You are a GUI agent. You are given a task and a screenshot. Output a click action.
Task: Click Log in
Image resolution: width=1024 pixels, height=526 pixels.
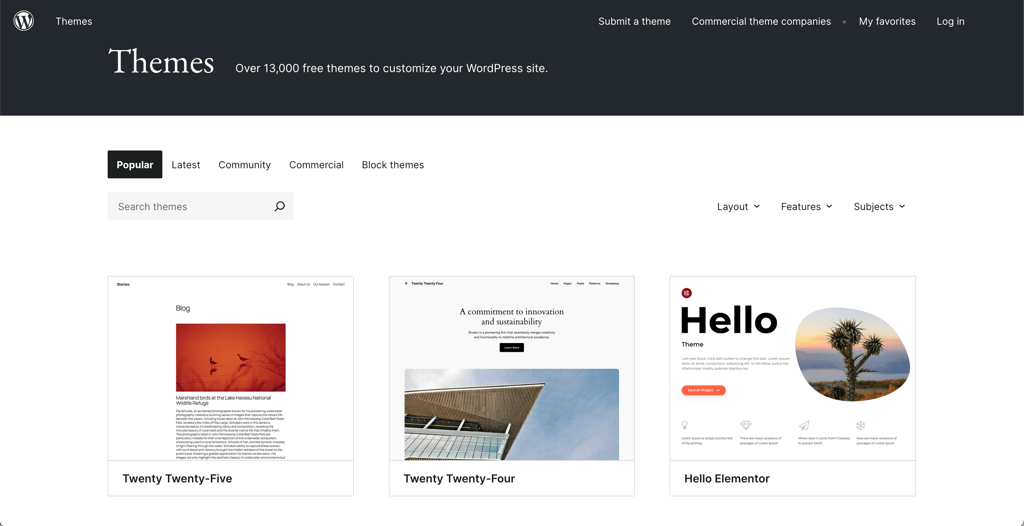tap(950, 22)
